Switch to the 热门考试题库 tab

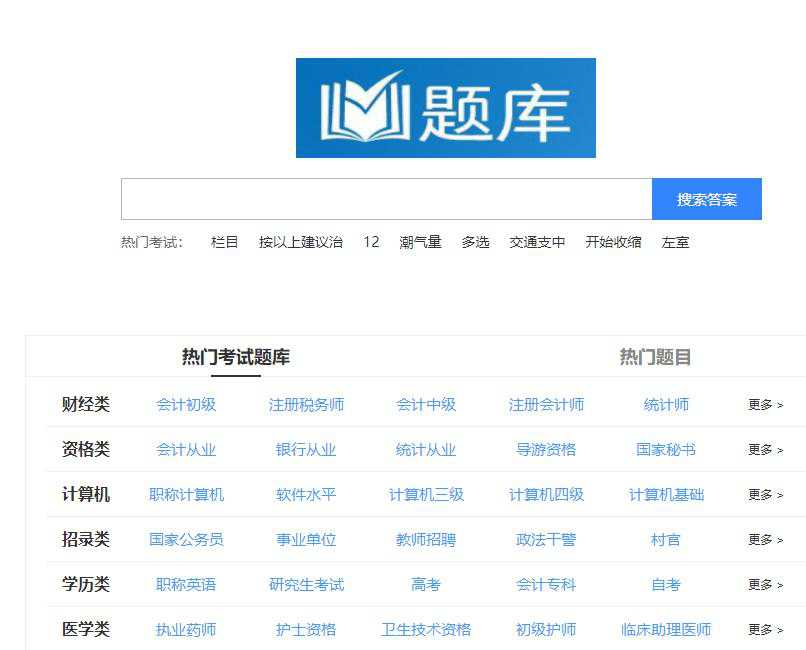(x=236, y=357)
